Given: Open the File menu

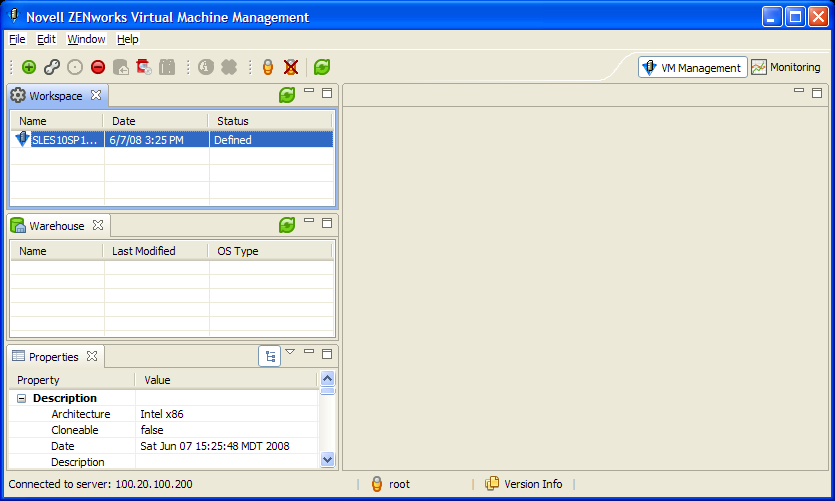Looking at the screenshot, I should 17,39.
